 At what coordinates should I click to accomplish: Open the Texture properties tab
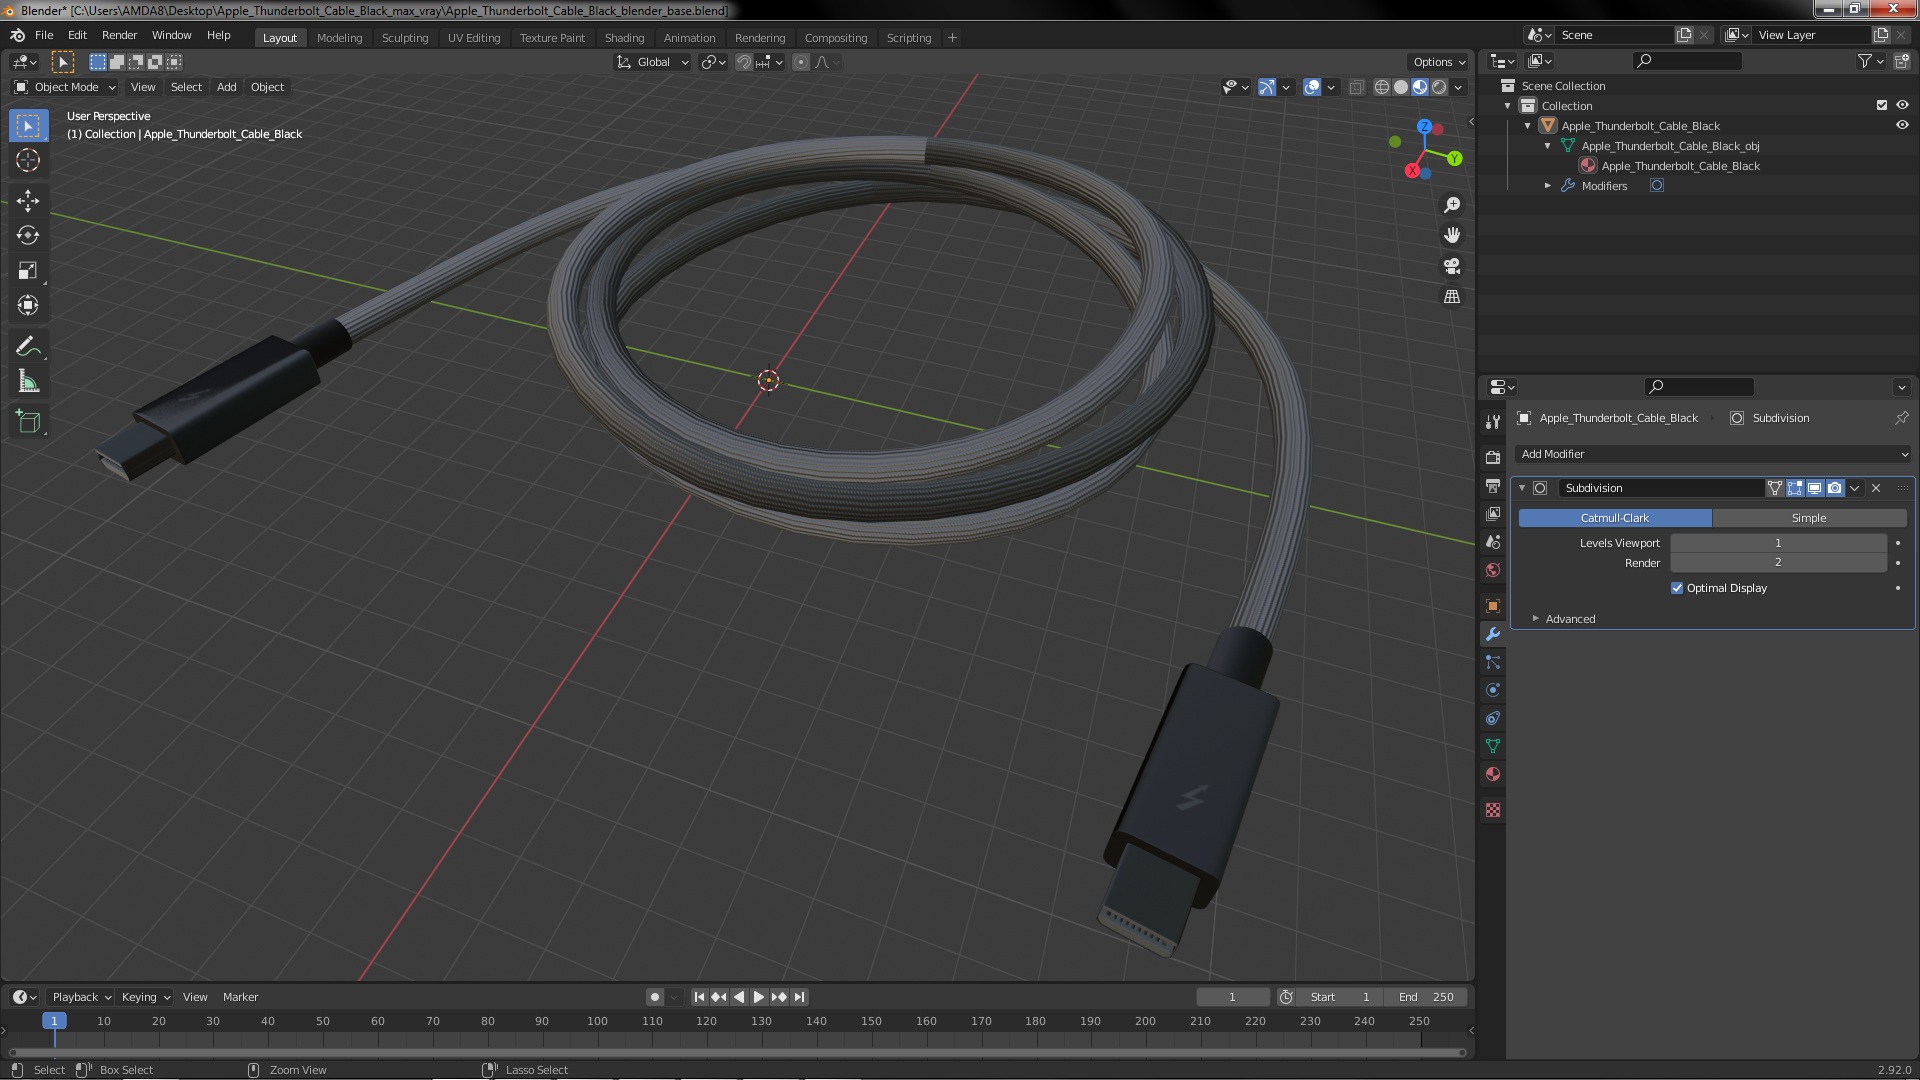coord(1493,810)
